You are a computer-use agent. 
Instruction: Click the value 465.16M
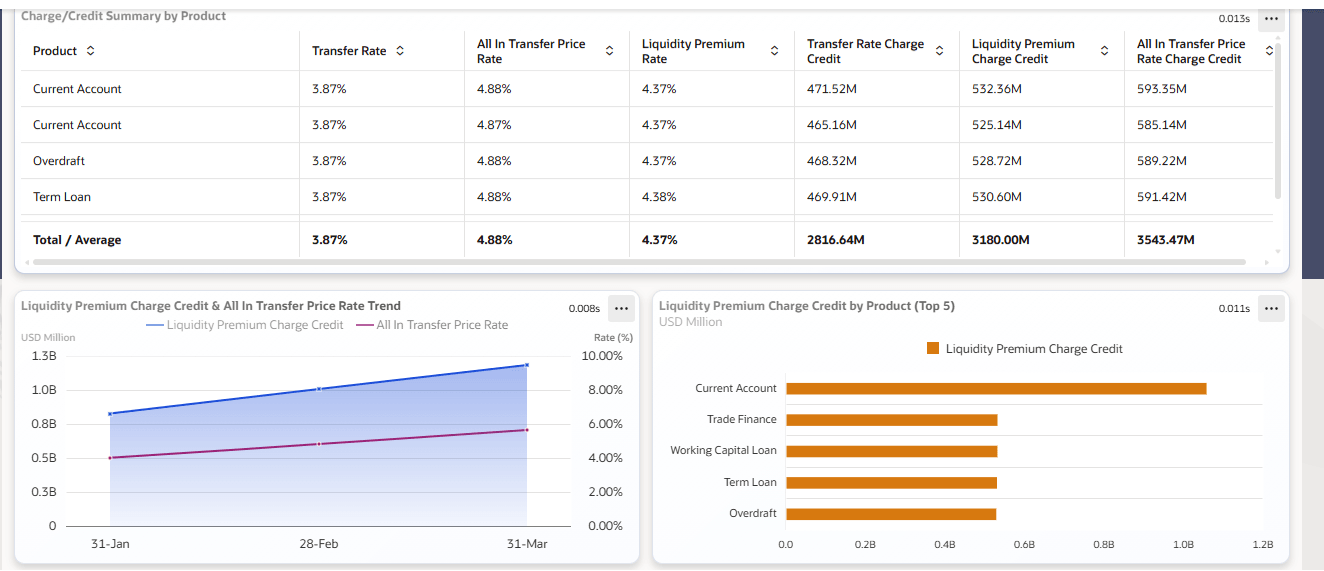832,125
